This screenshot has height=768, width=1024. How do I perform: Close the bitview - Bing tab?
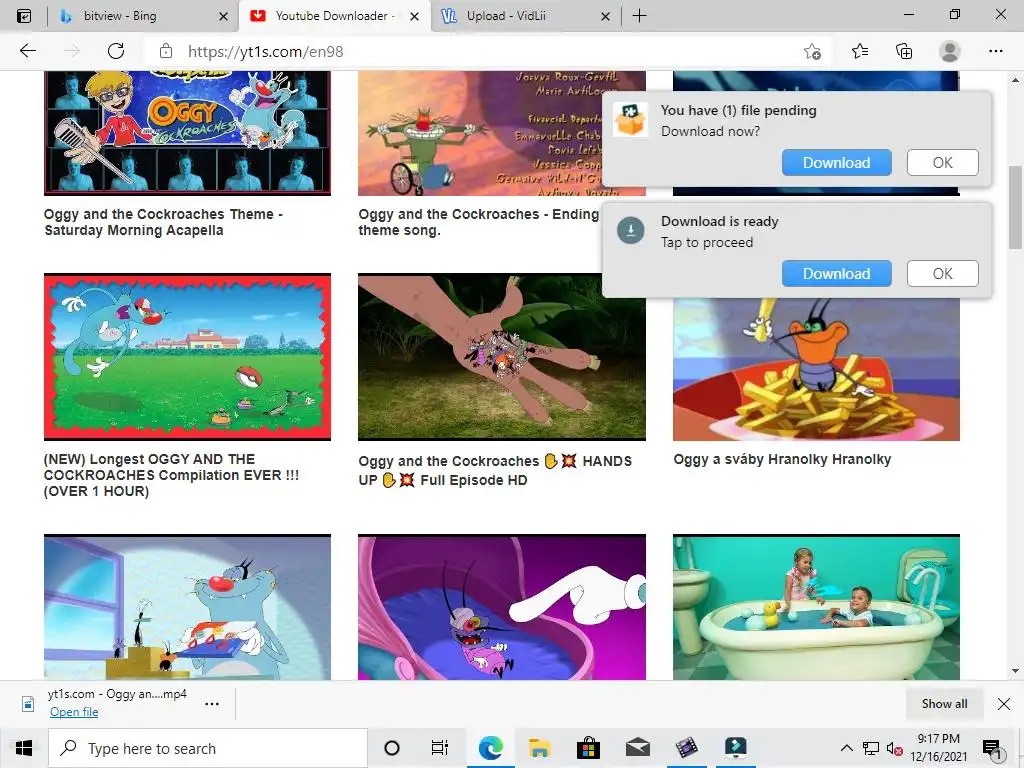(223, 16)
